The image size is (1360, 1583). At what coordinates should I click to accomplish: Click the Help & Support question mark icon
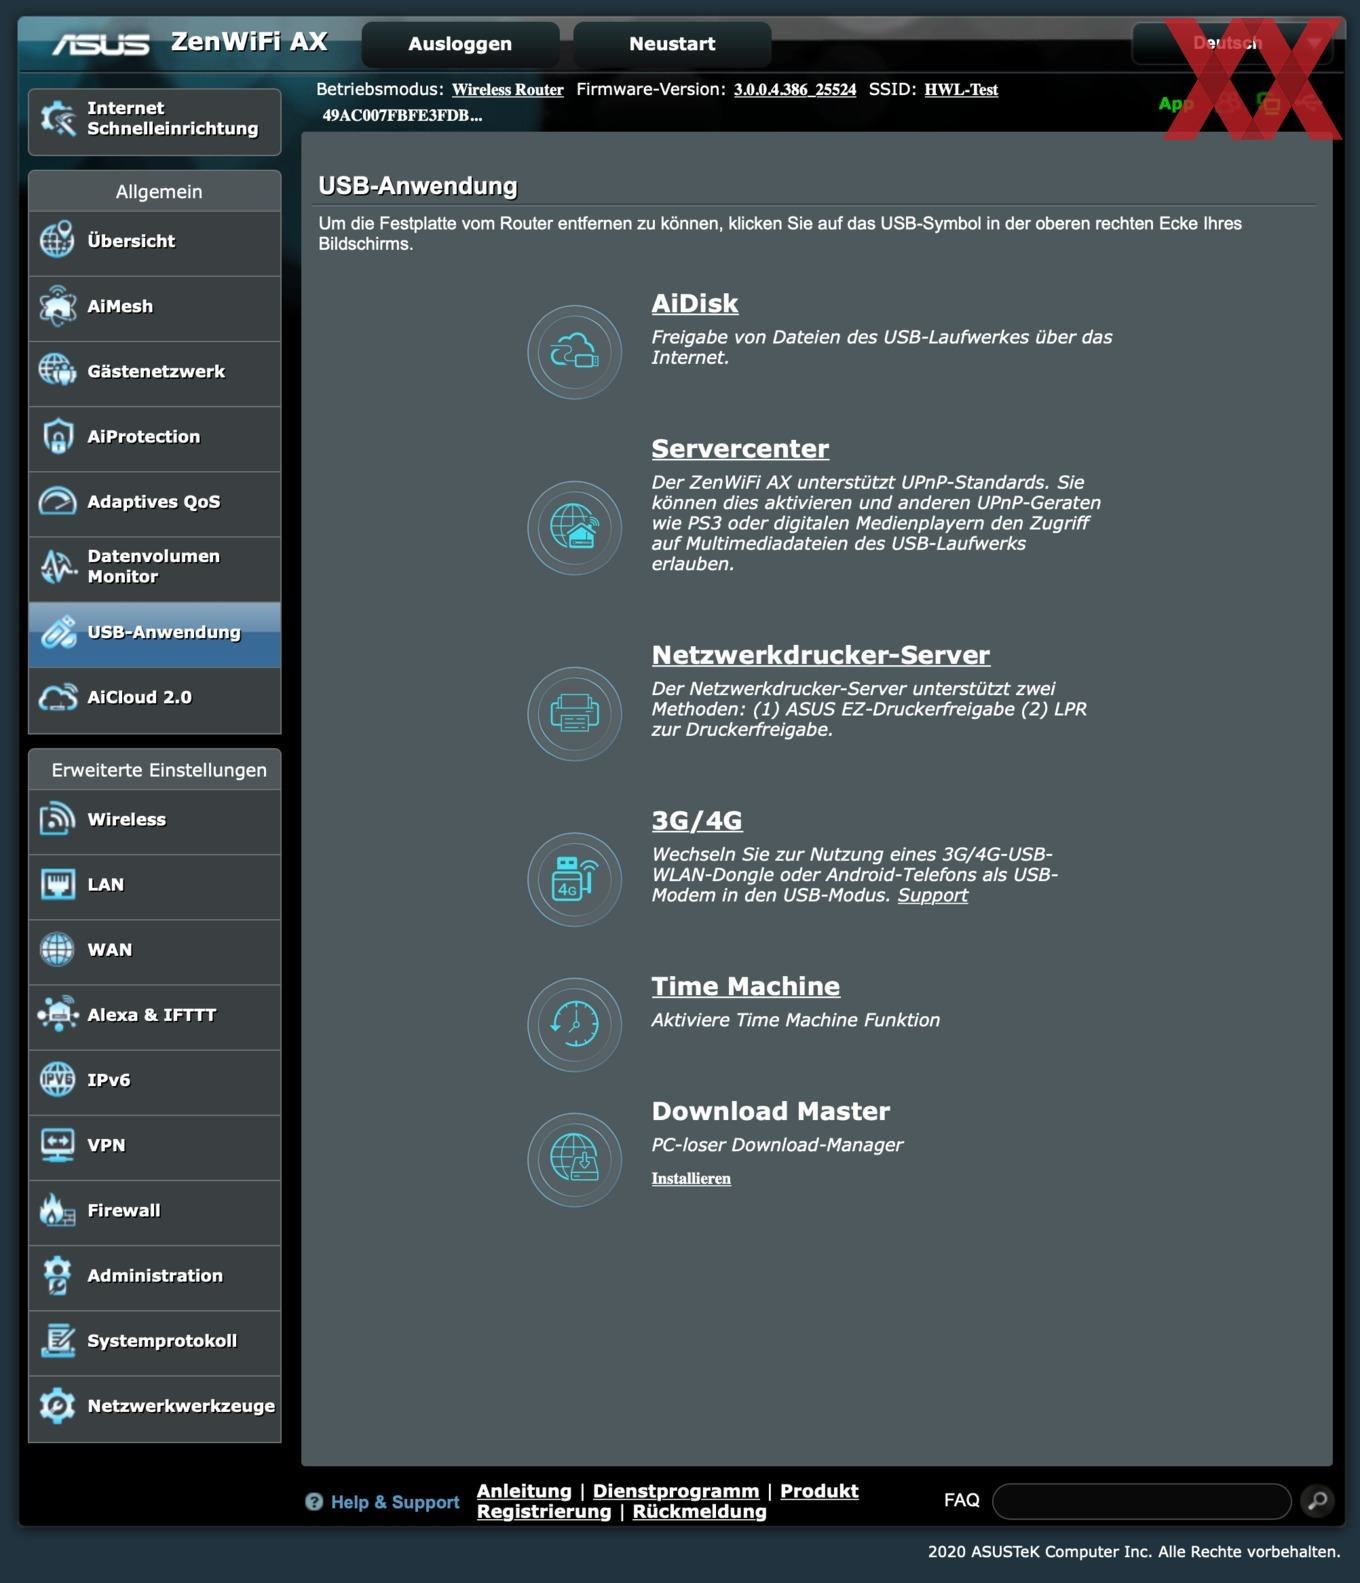point(314,1502)
